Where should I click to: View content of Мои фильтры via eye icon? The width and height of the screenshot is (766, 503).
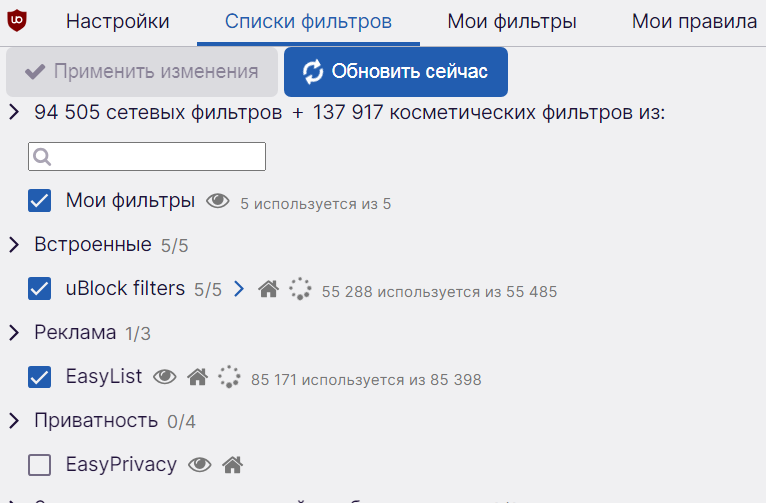pyautogui.click(x=217, y=201)
